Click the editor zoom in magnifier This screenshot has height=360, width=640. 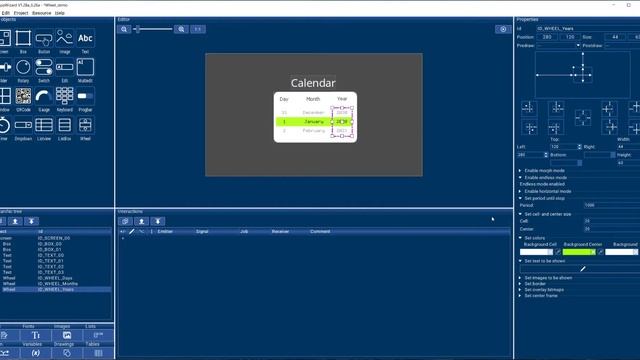[181, 29]
